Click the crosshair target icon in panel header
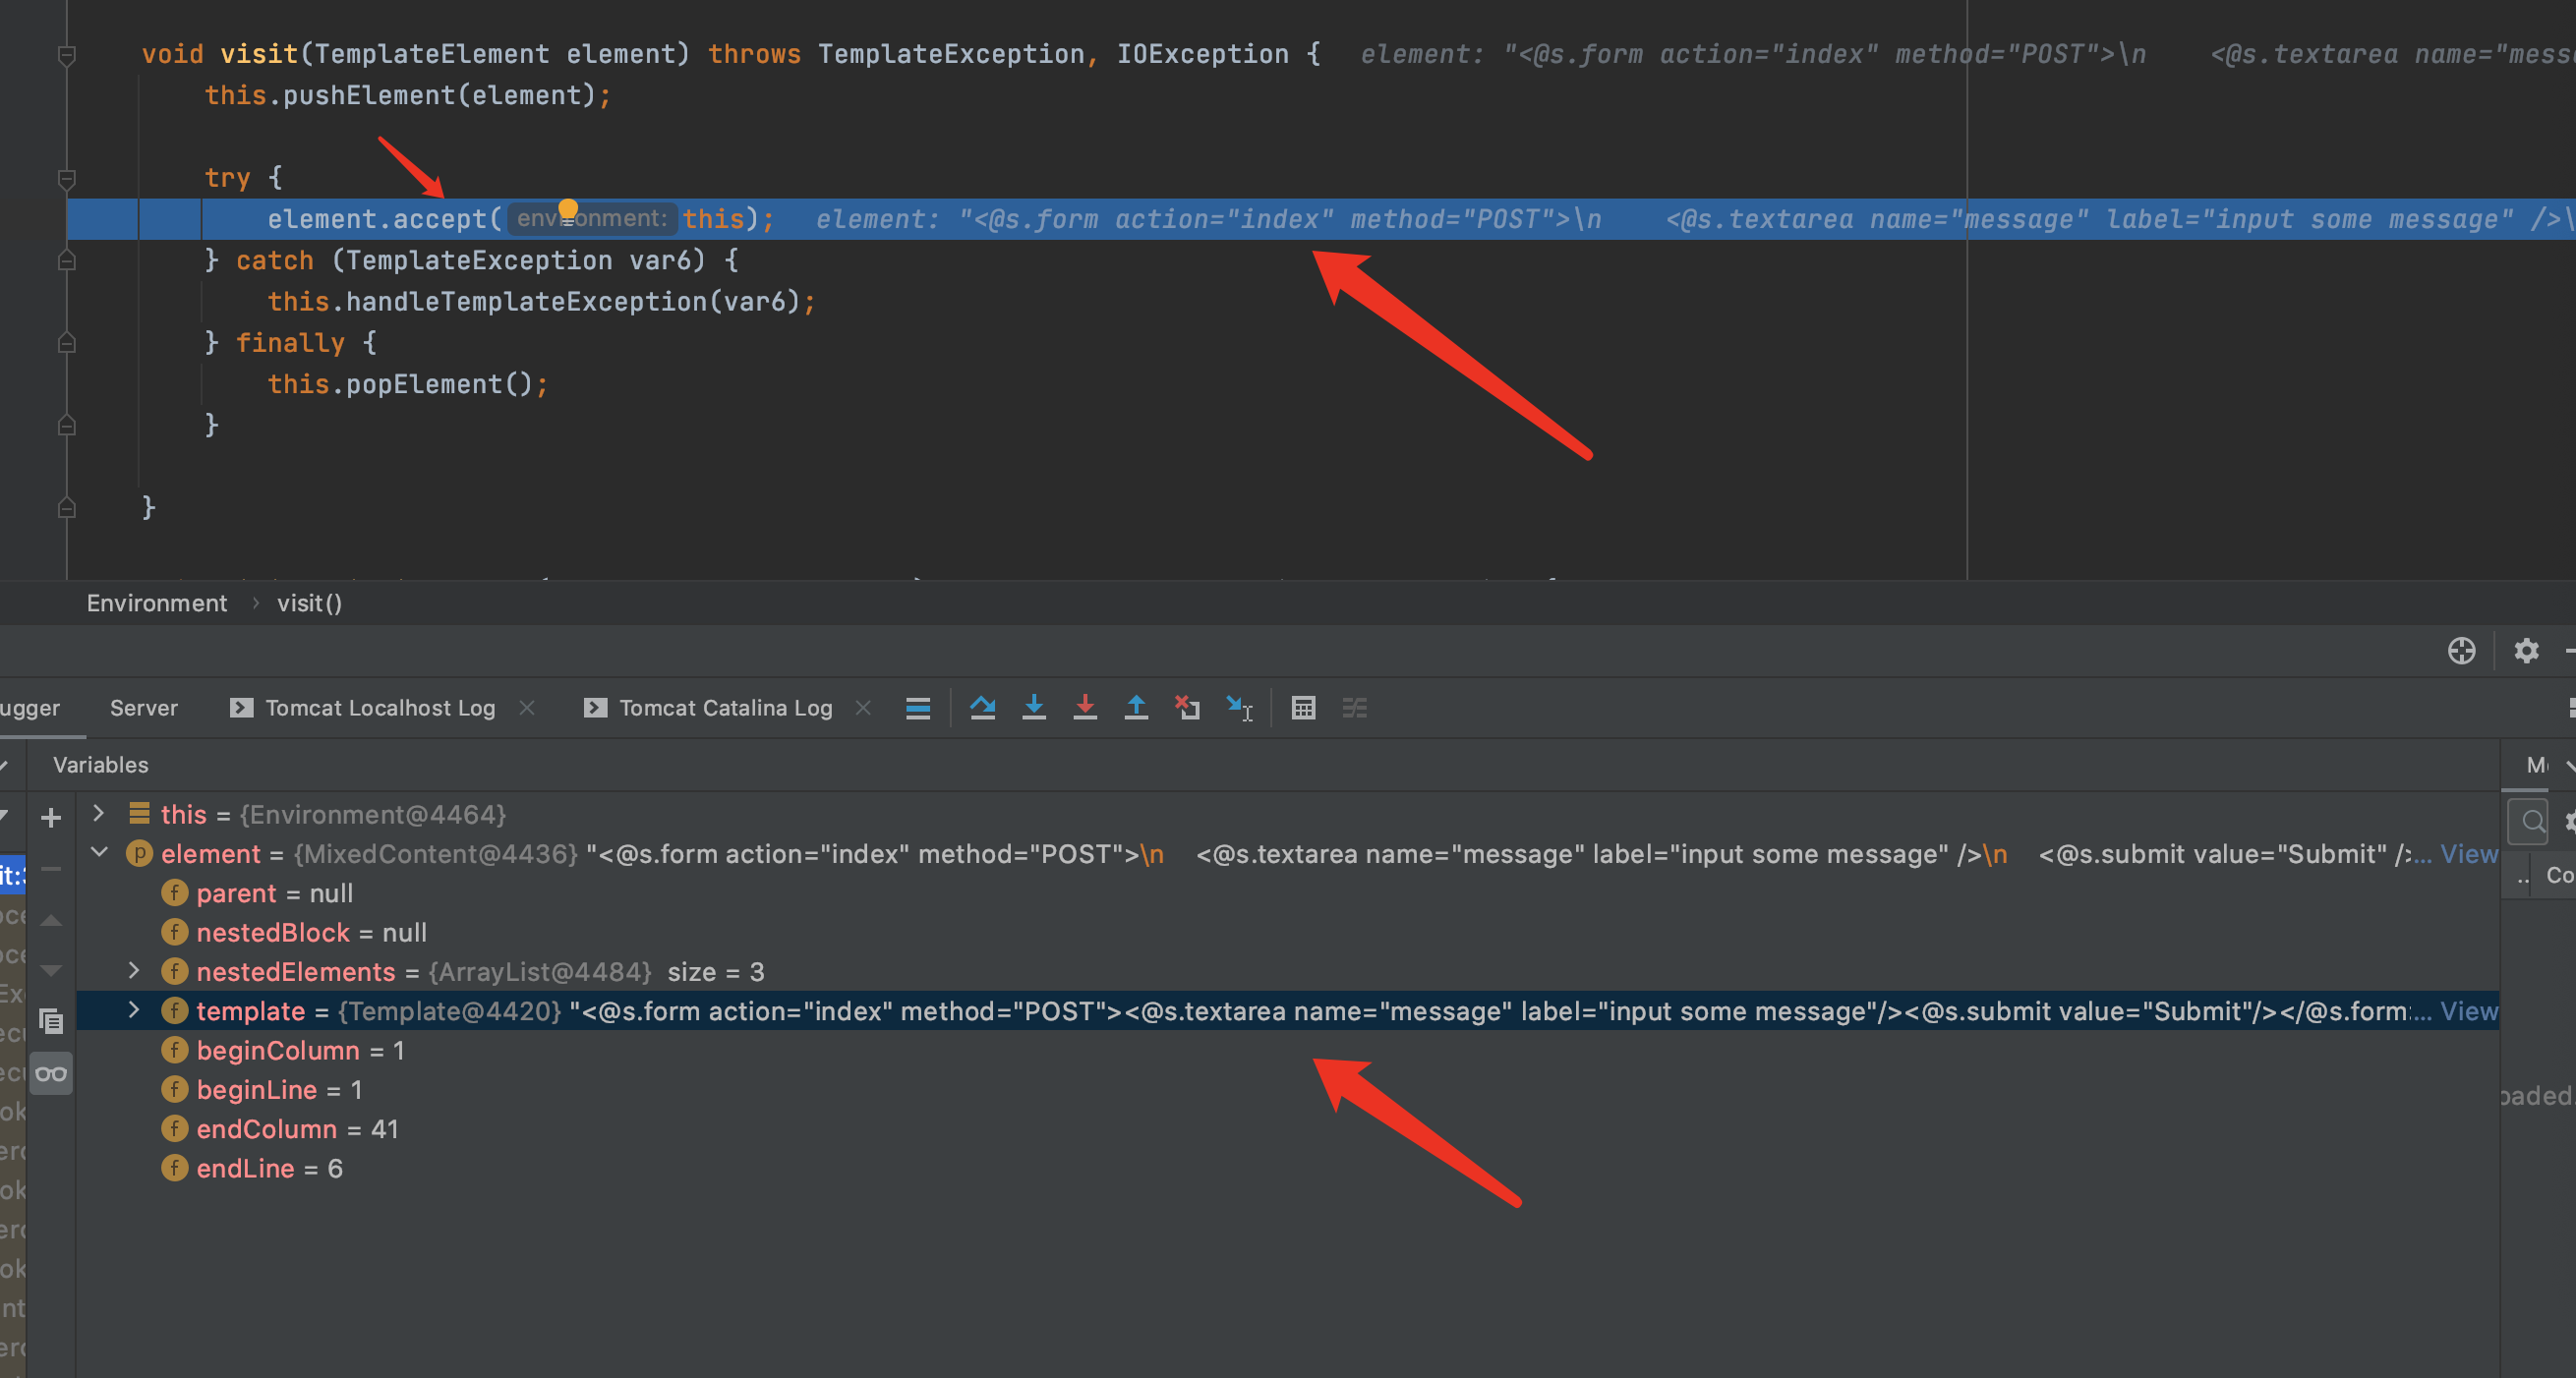Image resolution: width=2576 pixels, height=1378 pixels. tap(2461, 651)
